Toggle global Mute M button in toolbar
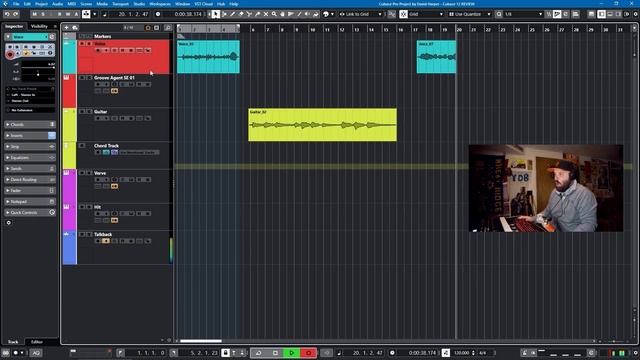640x360 pixels. (35, 14)
